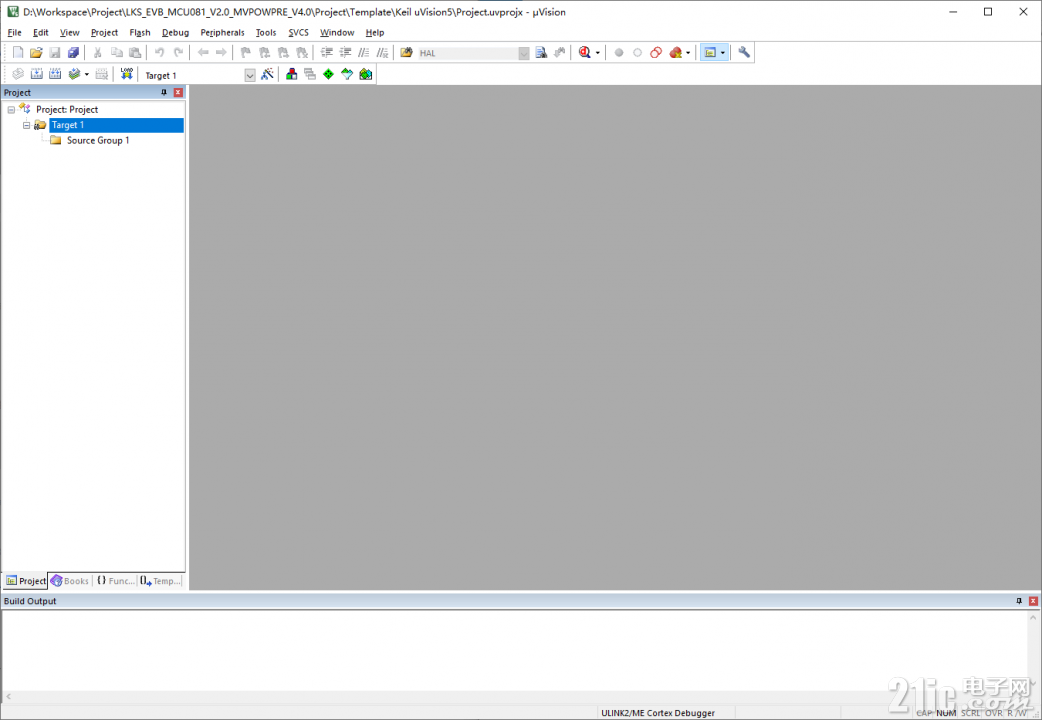The width and height of the screenshot is (1042, 720).
Task: Pin the Project panel with the pushpin
Action: tap(164, 92)
